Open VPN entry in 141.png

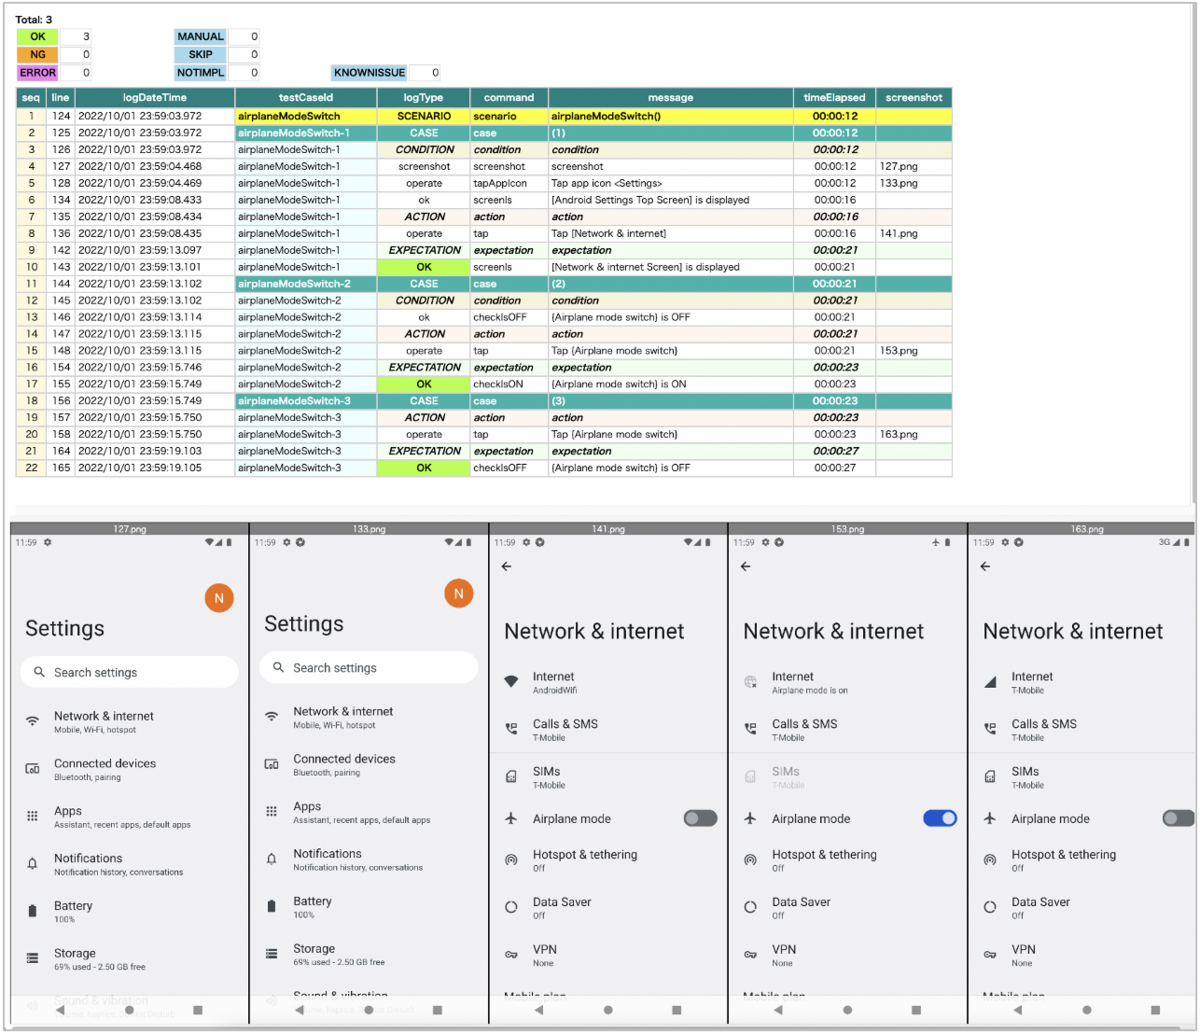(608, 955)
